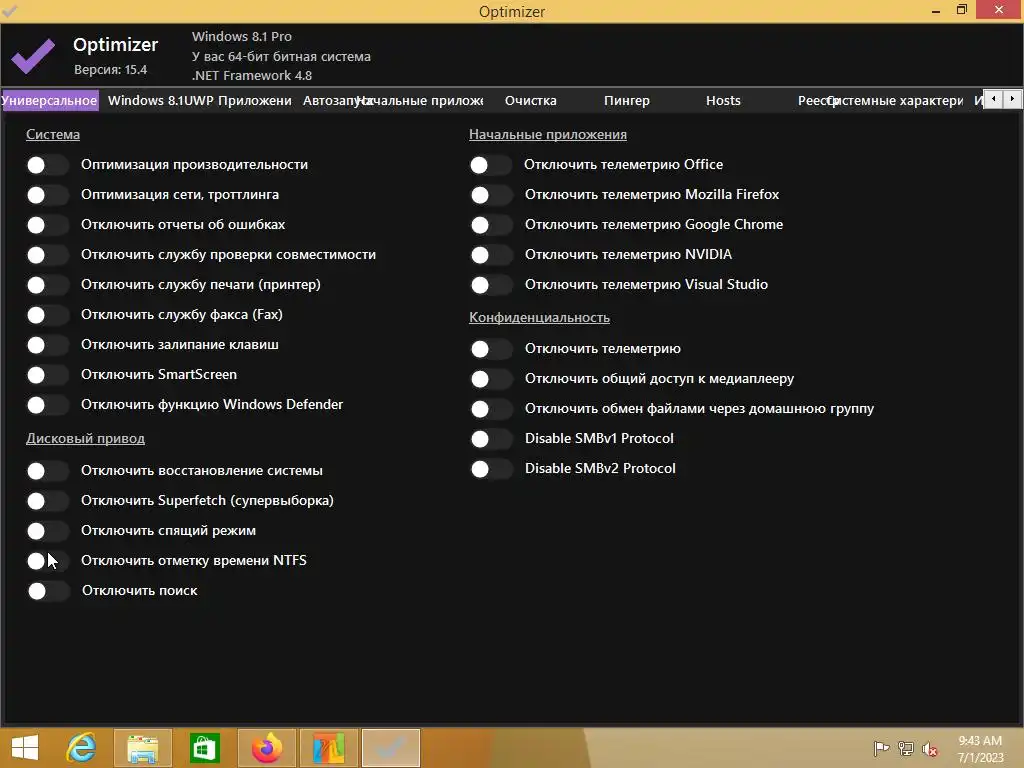Toggle Отключить поиск switch

(48, 590)
